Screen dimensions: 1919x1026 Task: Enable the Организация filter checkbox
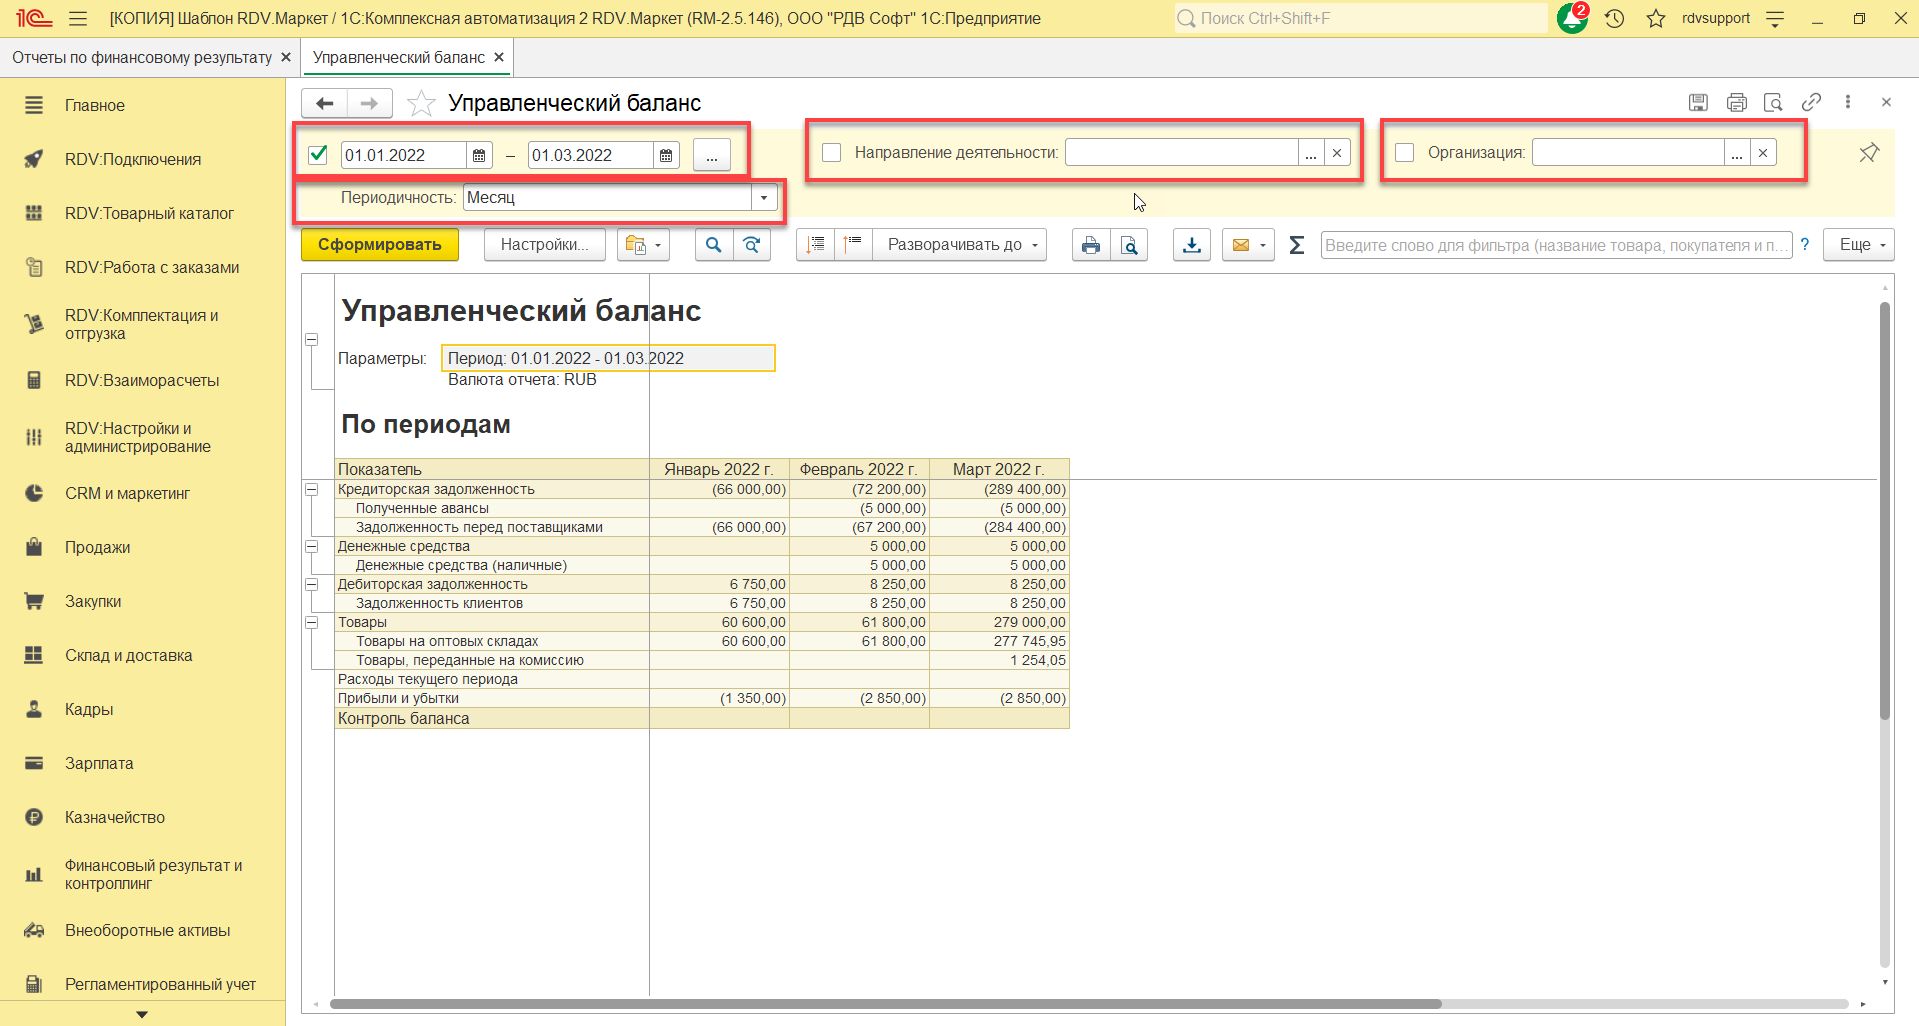tap(1404, 153)
